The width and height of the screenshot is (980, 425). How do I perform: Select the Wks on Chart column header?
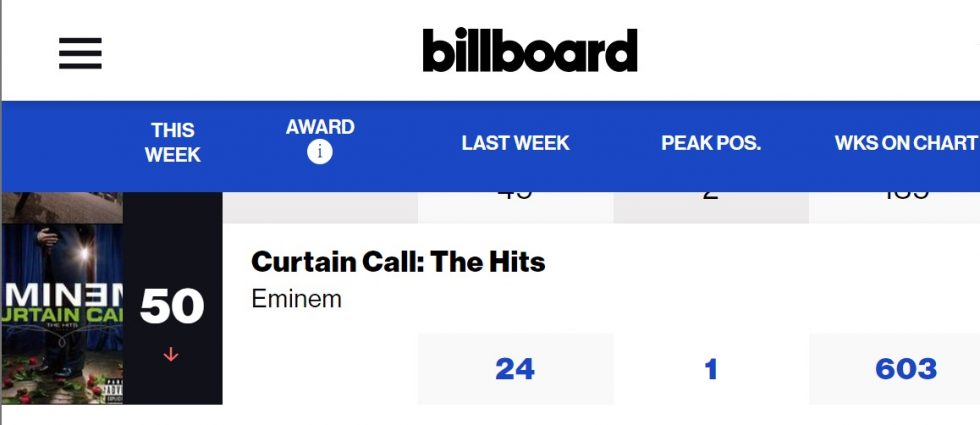906,143
